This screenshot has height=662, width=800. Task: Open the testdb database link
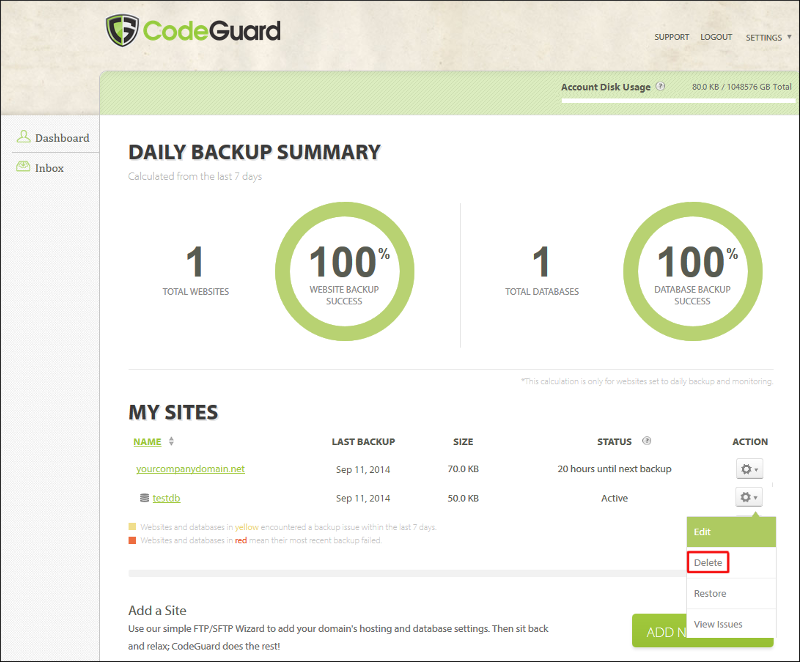tap(166, 498)
